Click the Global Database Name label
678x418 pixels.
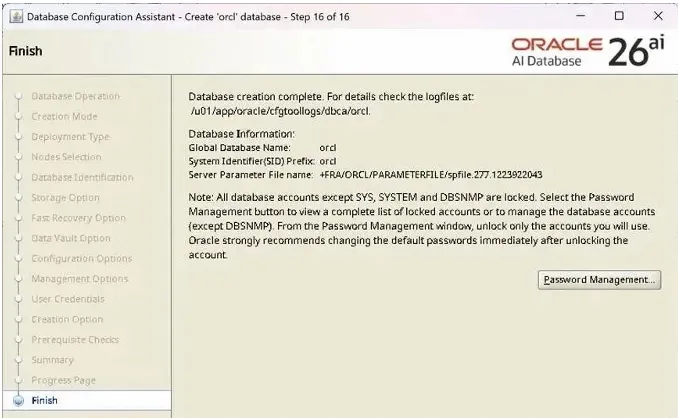(240, 148)
